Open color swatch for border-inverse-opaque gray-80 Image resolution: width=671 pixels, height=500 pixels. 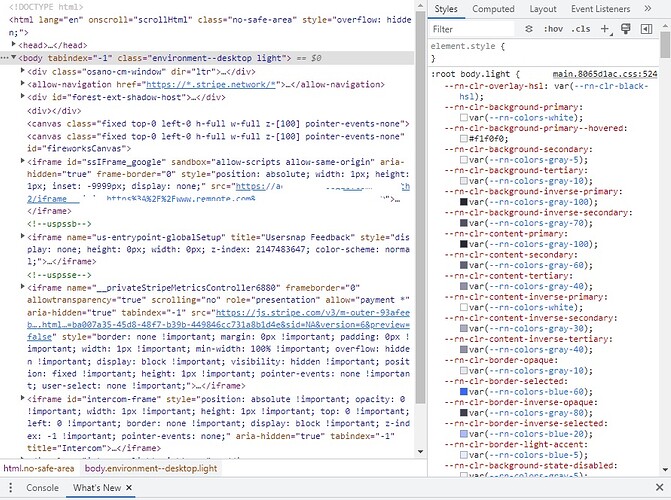tap(463, 413)
